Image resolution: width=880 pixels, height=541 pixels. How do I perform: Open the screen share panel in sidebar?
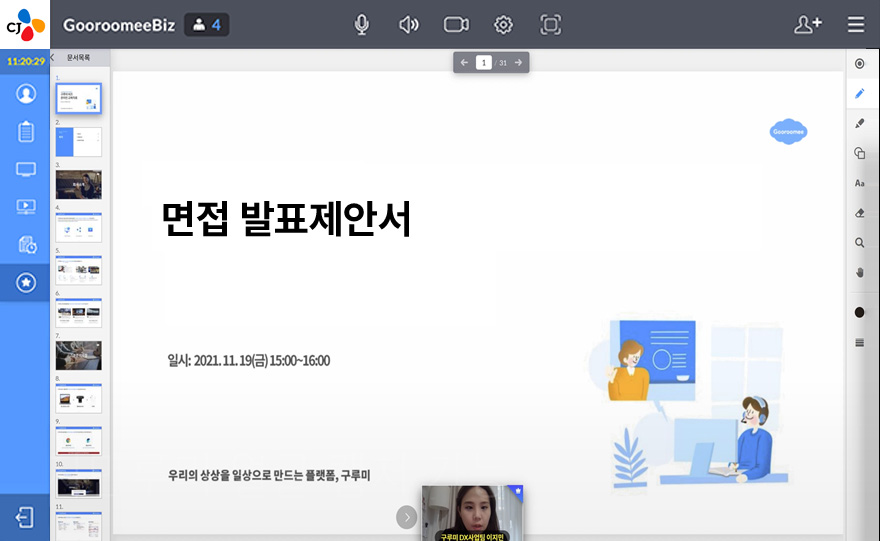point(26,169)
